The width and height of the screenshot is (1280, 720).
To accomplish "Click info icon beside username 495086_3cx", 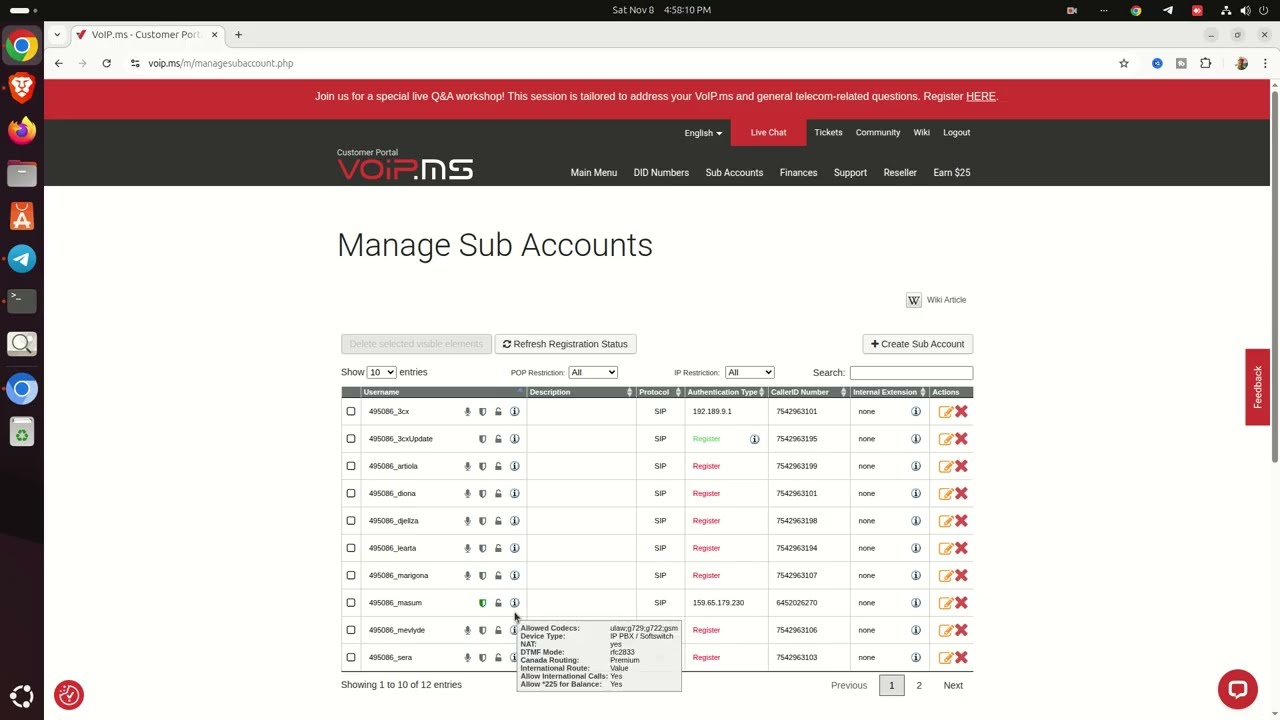I will (514, 412).
